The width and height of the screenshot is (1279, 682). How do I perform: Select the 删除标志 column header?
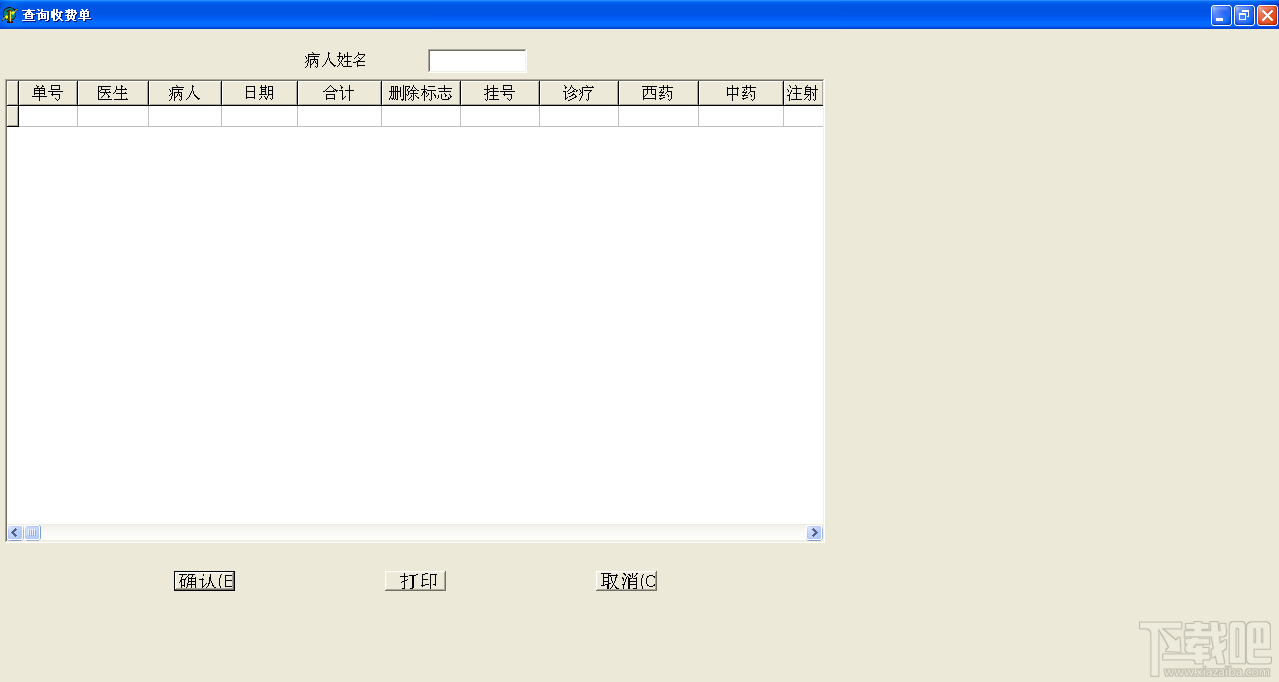pos(419,92)
